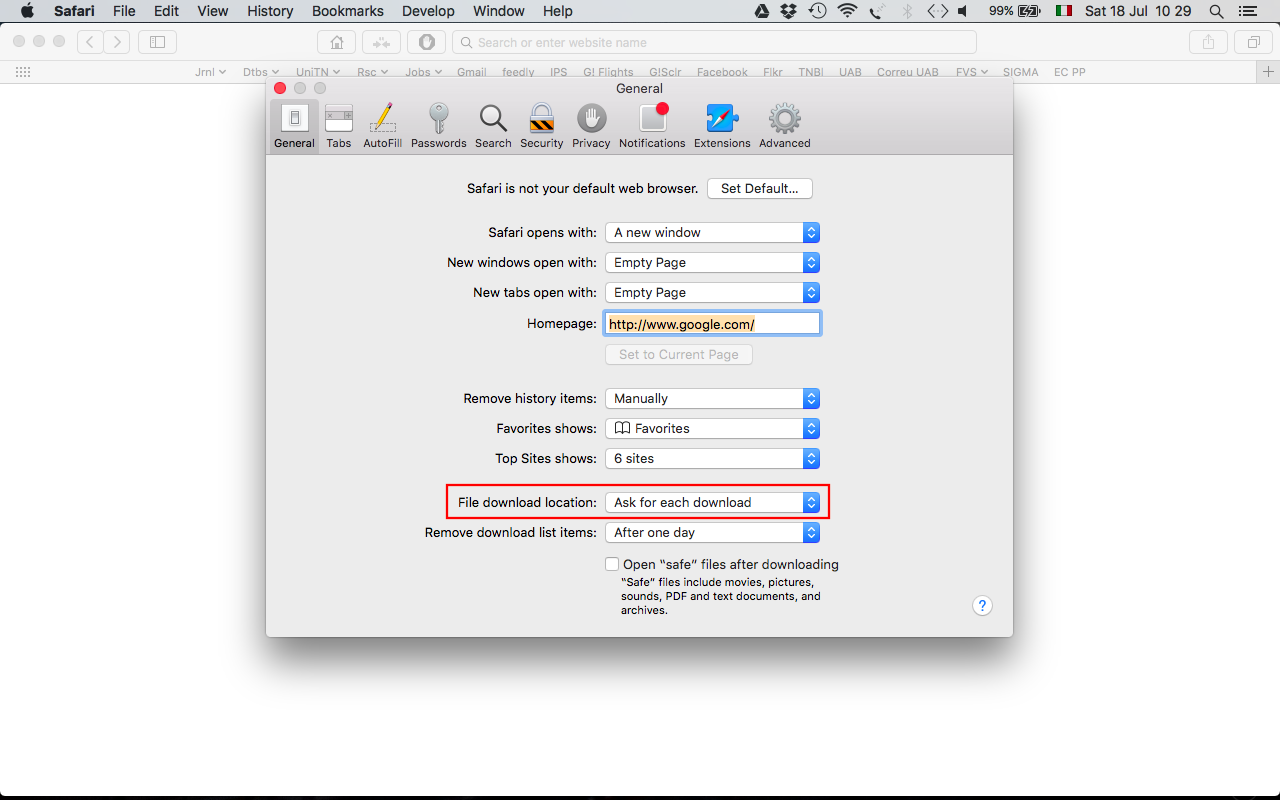This screenshot has width=1280, height=800.
Task: Open Notification Center from menu bar
Action: coord(1247,11)
